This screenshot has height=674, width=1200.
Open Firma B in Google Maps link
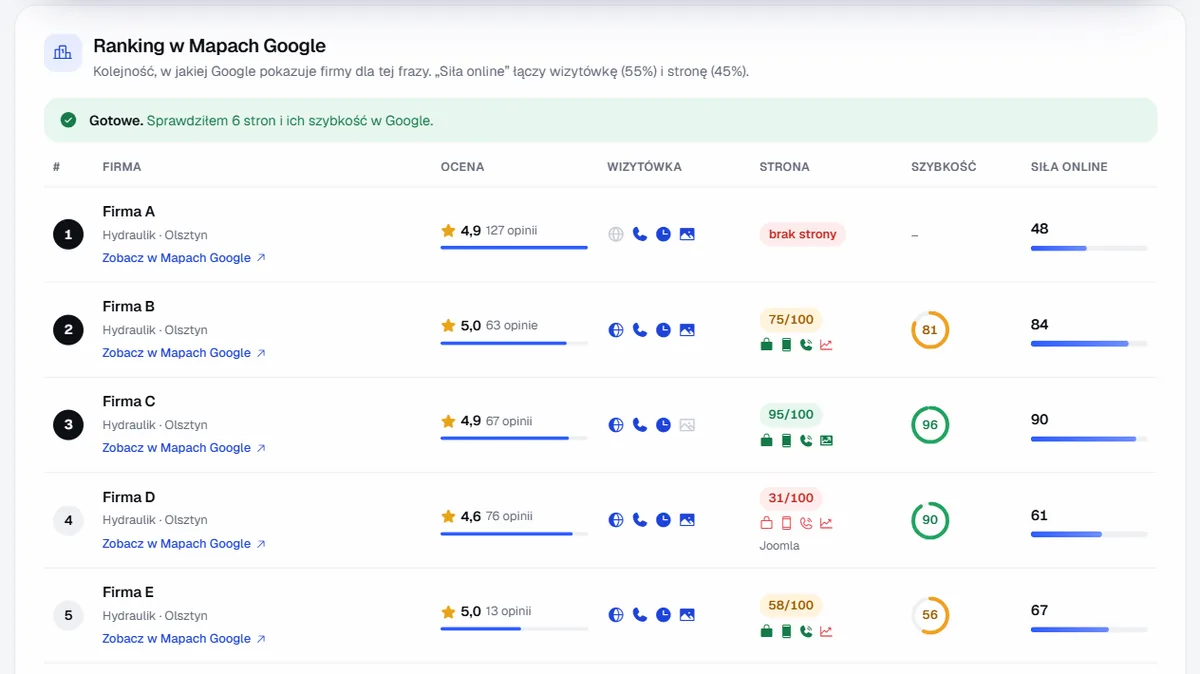pyautogui.click(x=184, y=353)
